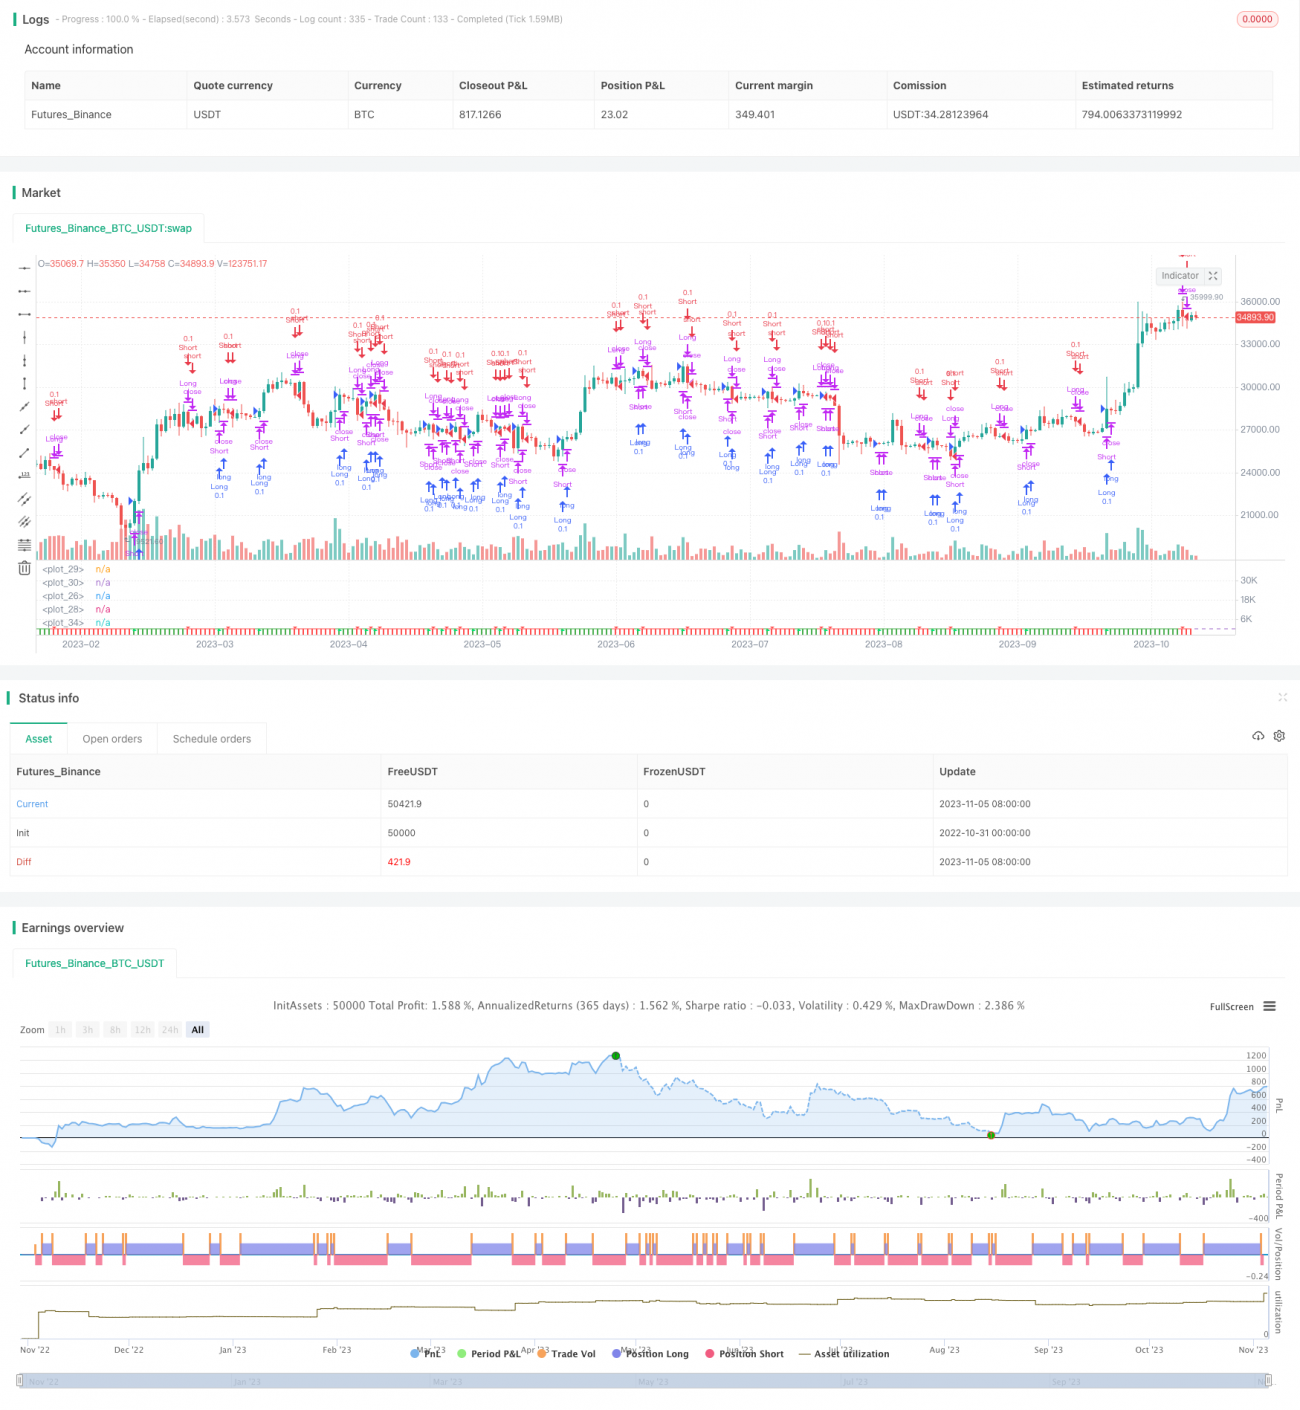
Task: Click the 34893.90 current price label
Action: coord(1255,317)
